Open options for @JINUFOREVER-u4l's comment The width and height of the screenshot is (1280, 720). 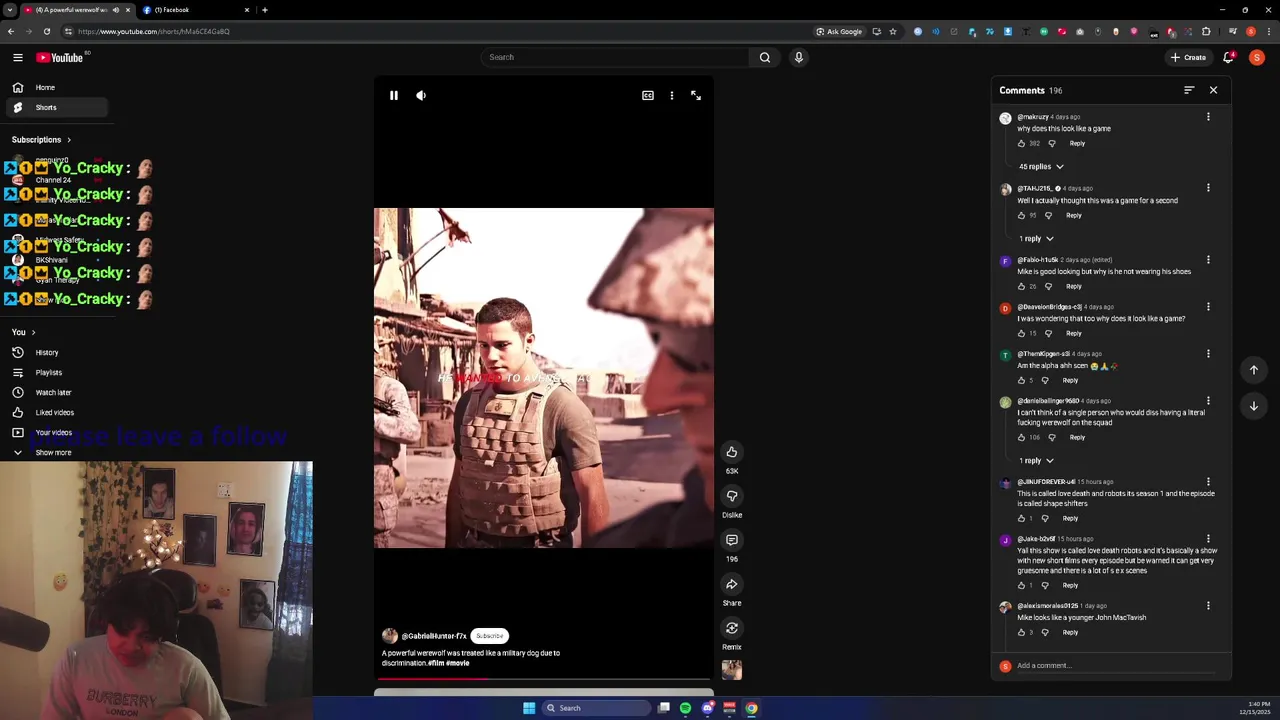point(1208,482)
